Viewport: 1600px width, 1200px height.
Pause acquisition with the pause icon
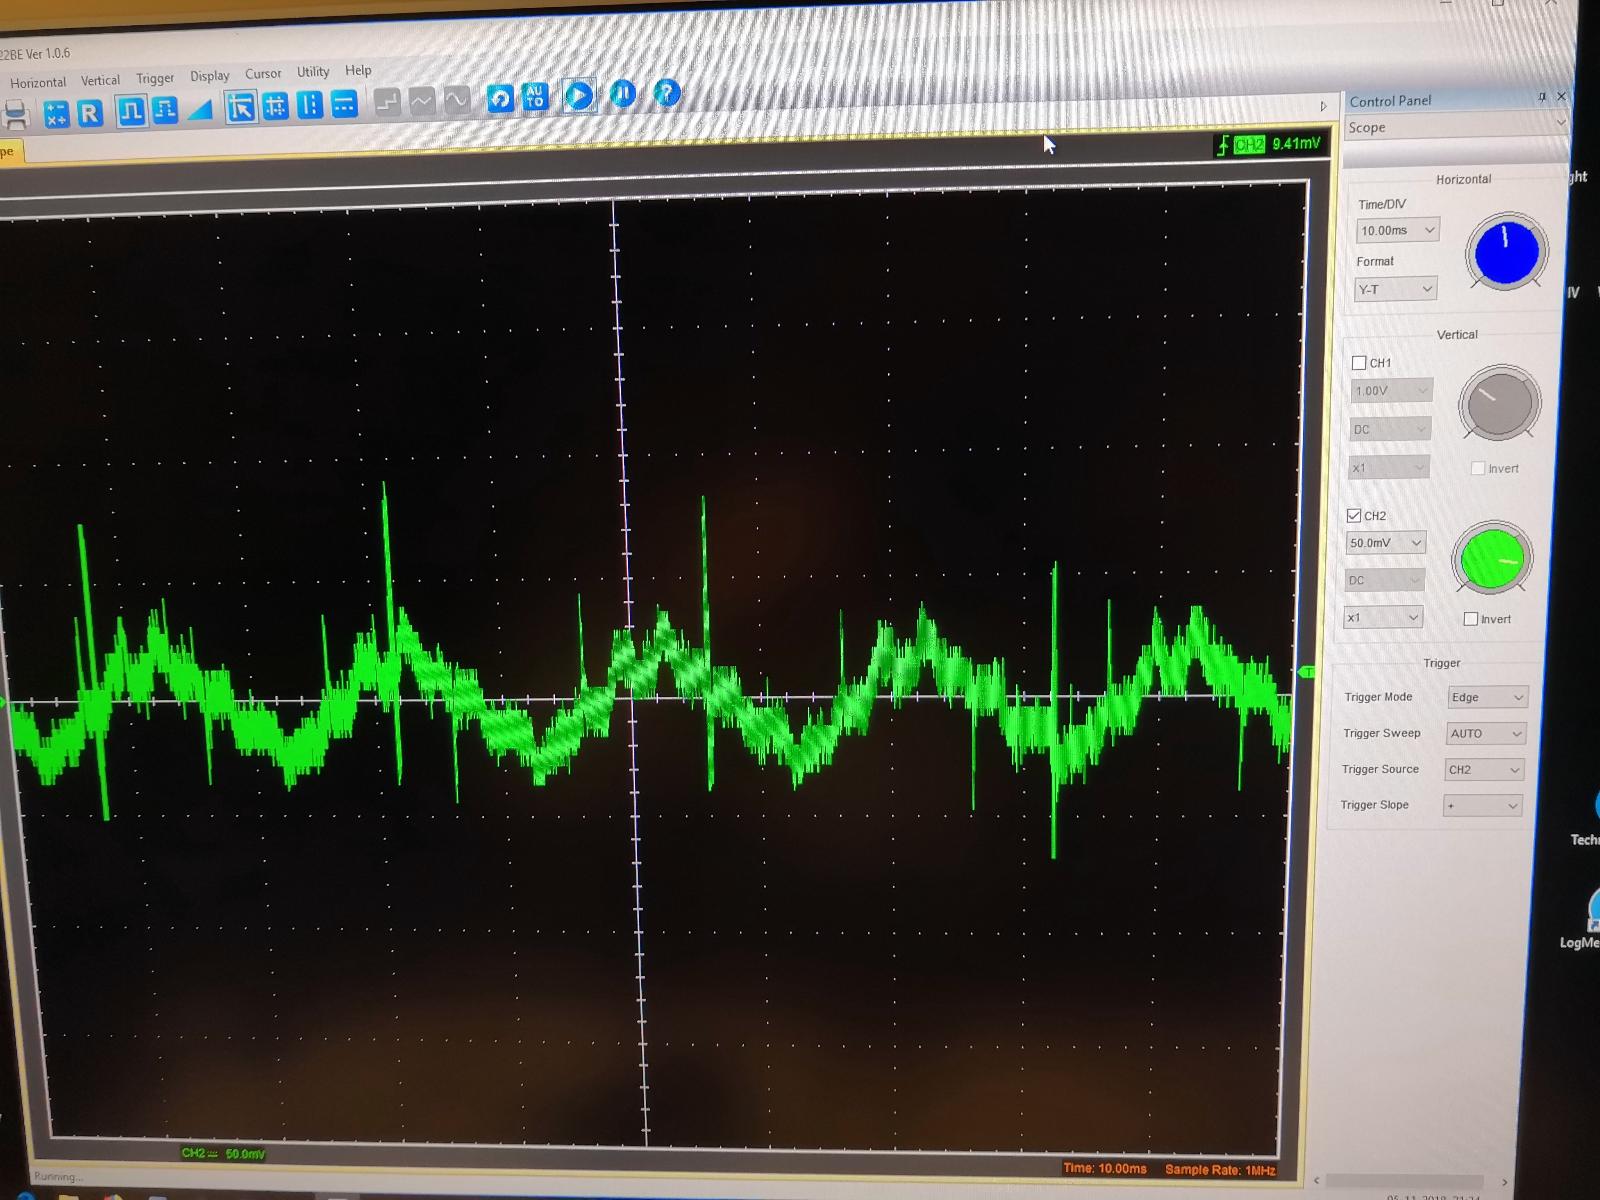[x=623, y=95]
